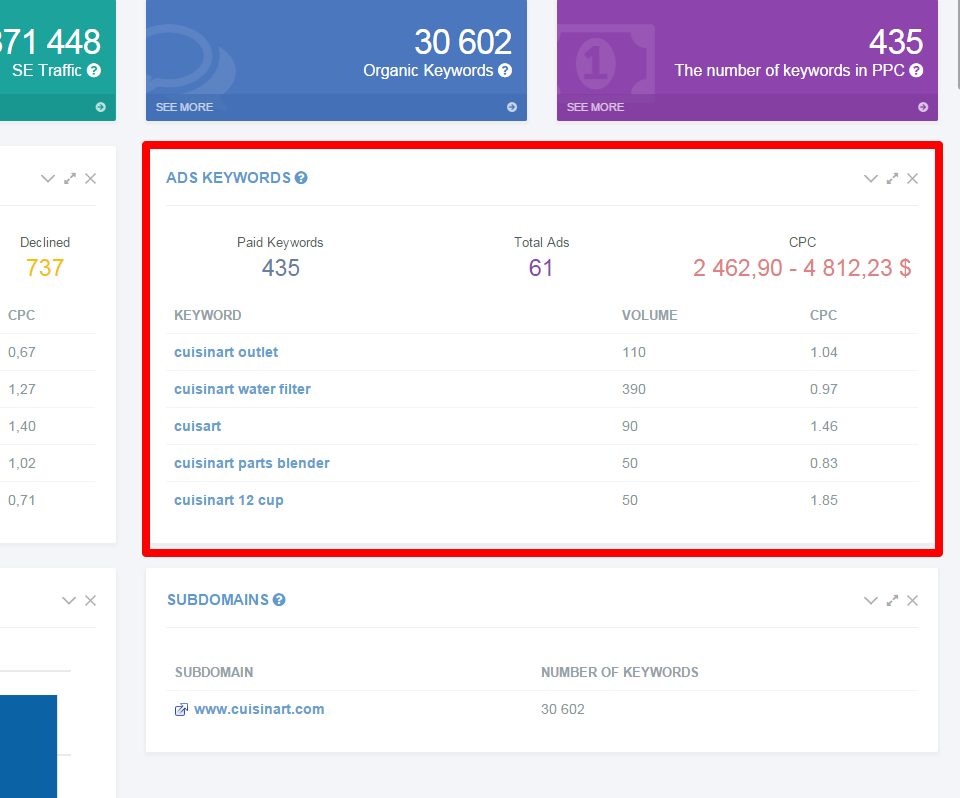The image size is (960, 798).
Task: Click help icon next to SE Traffic
Action: coord(94,71)
